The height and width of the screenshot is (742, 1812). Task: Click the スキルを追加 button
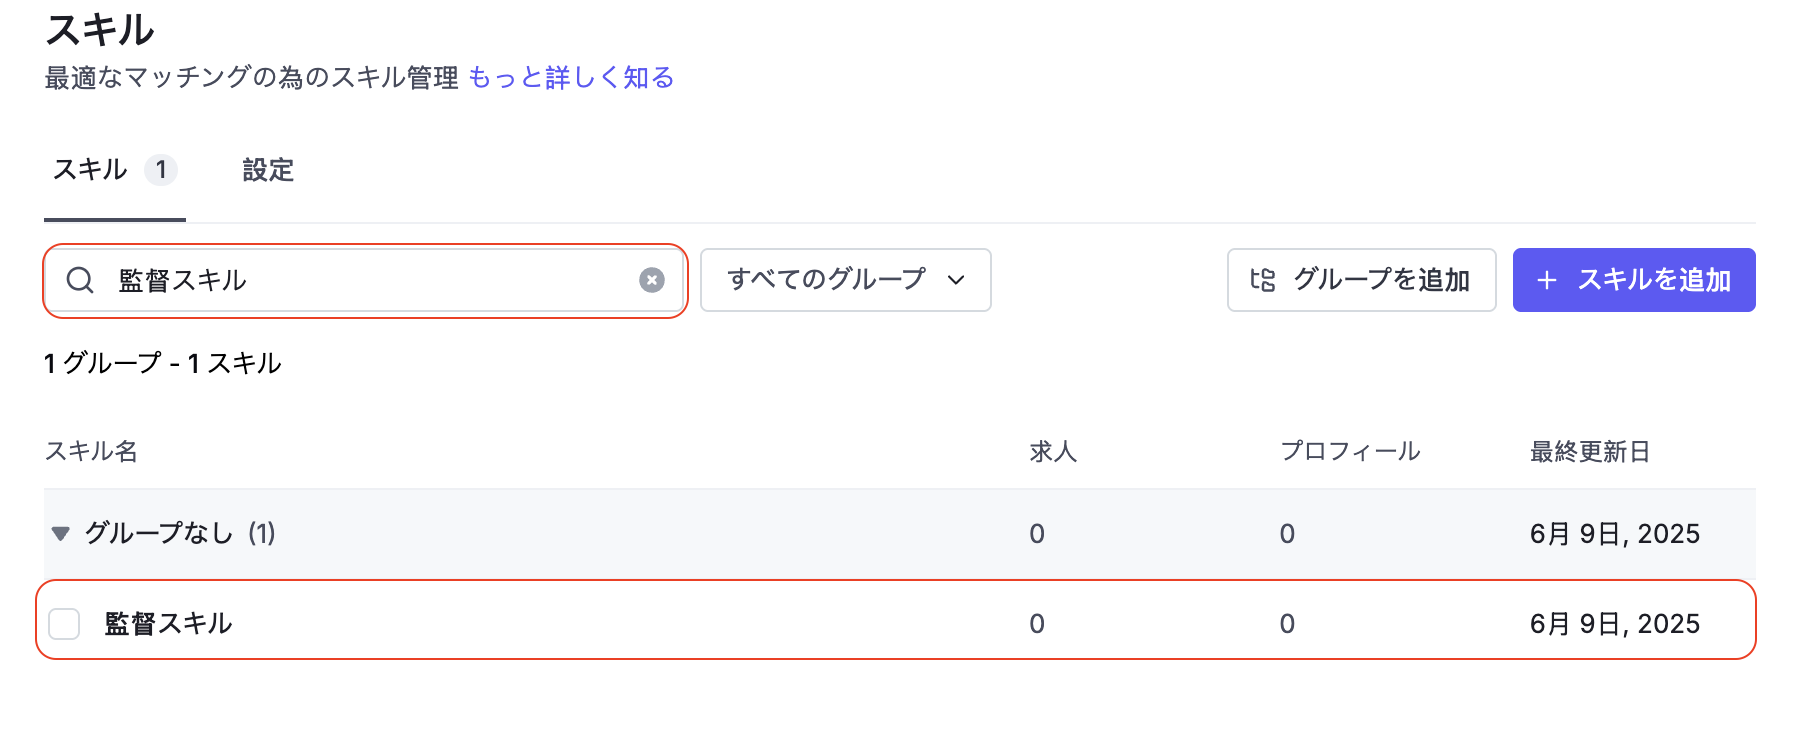coord(1634,280)
